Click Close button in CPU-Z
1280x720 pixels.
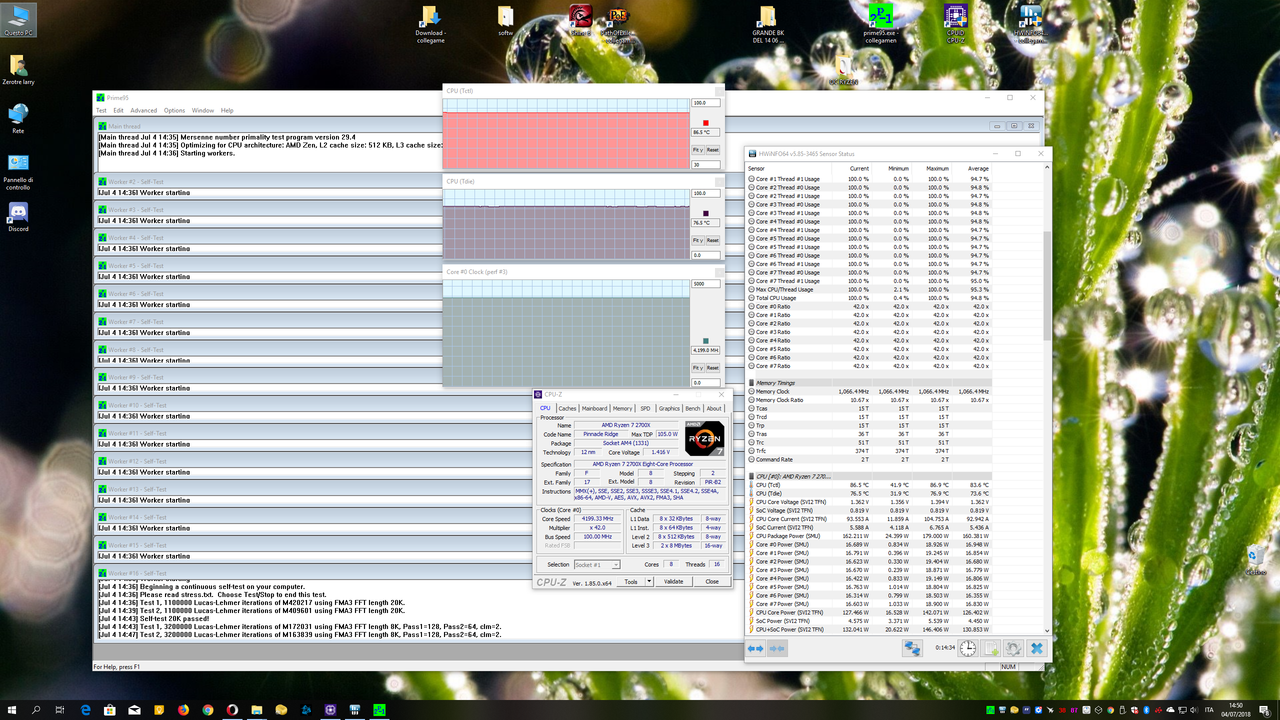[712, 581]
